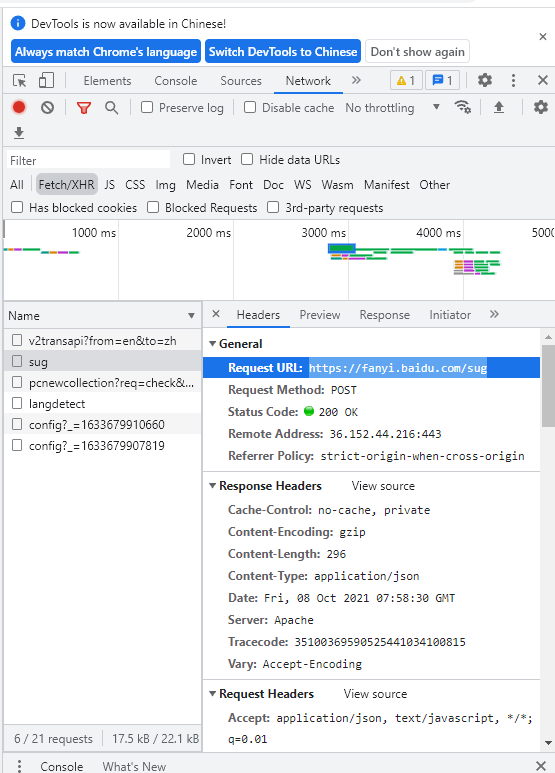Enable the Preserve log checkbox

[147, 107]
